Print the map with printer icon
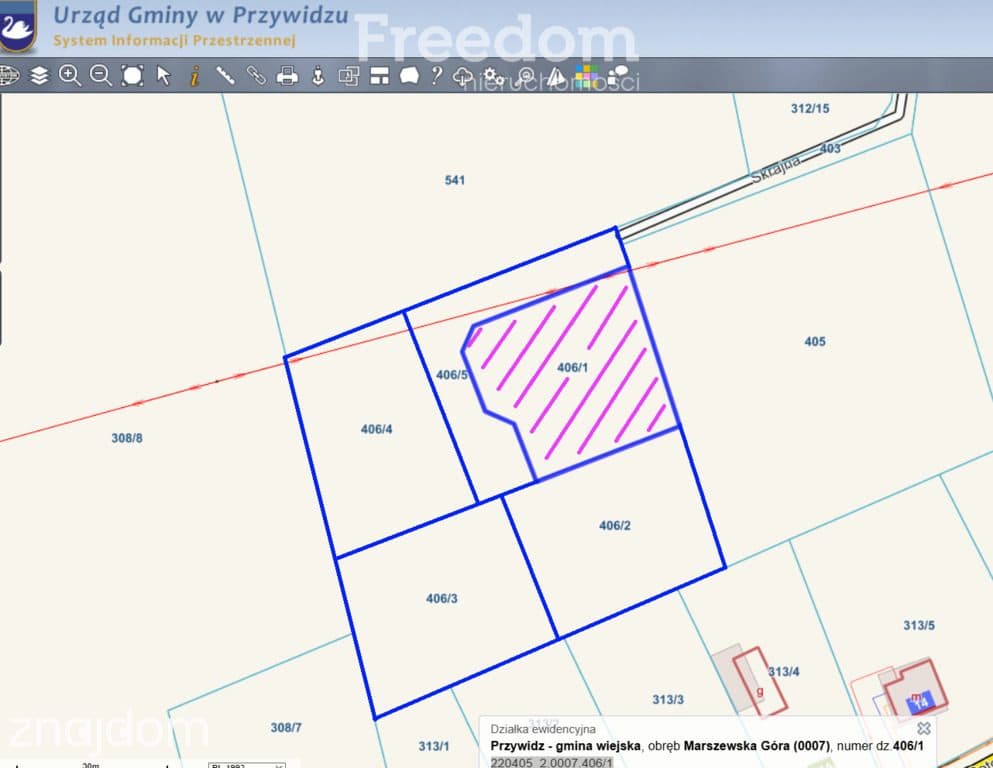Image resolution: width=993 pixels, height=768 pixels. 287,75
